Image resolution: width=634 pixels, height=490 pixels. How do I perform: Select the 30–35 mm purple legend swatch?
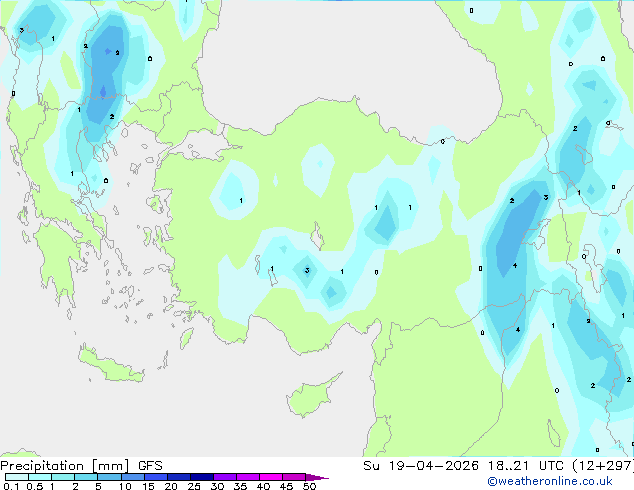(225, 477)
